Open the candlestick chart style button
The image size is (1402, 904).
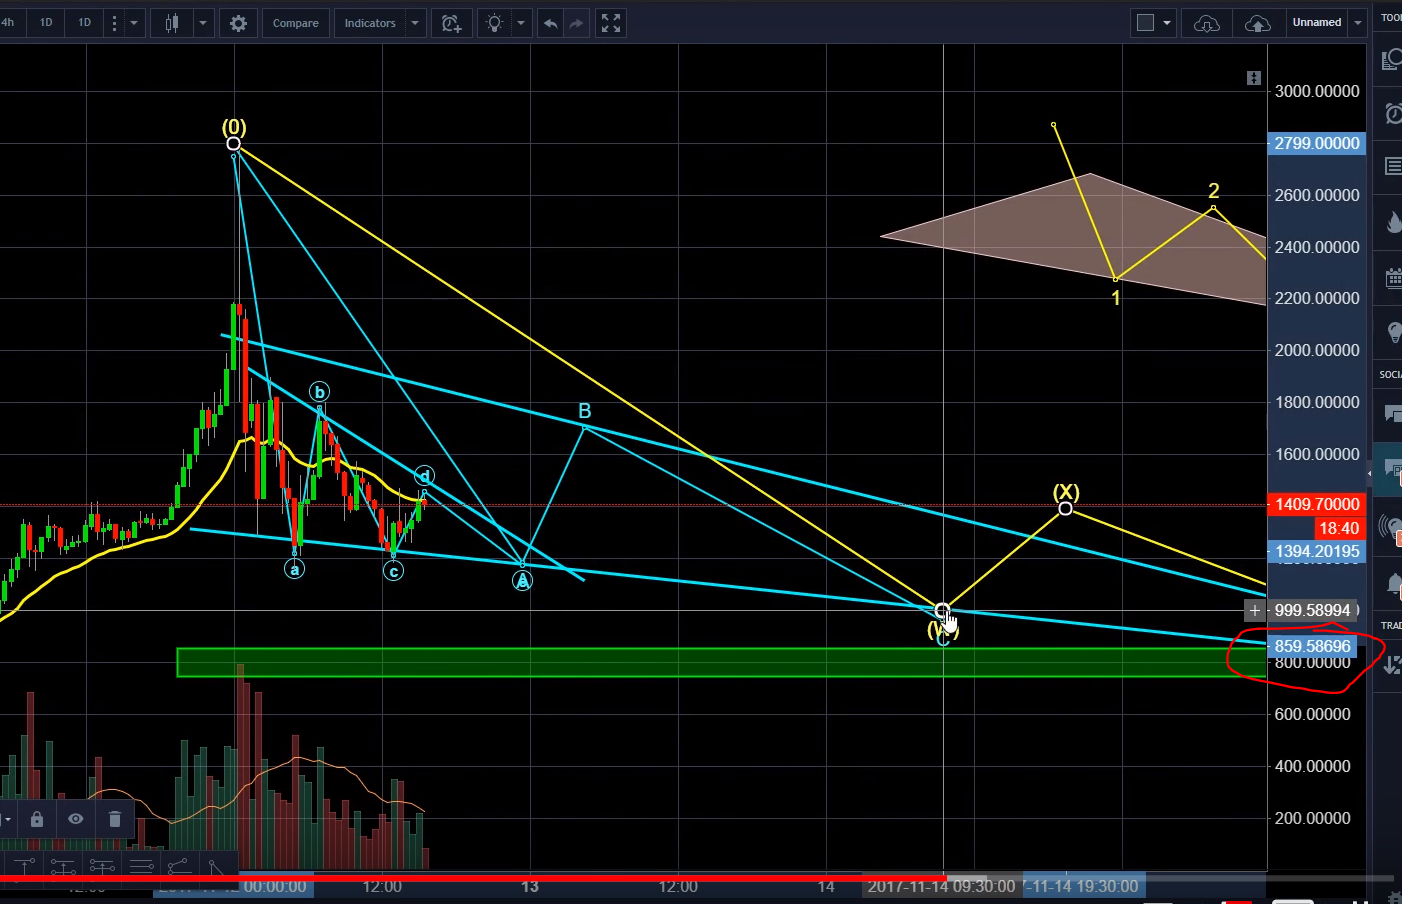point(172,23)
